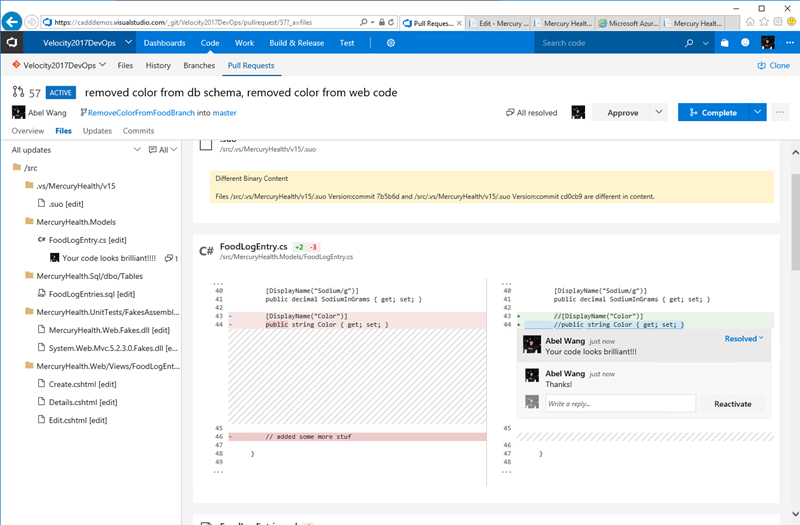Click the Search code input box
Image resolution: width=800 pixels, height=525 pixels.
pos(607,43)
